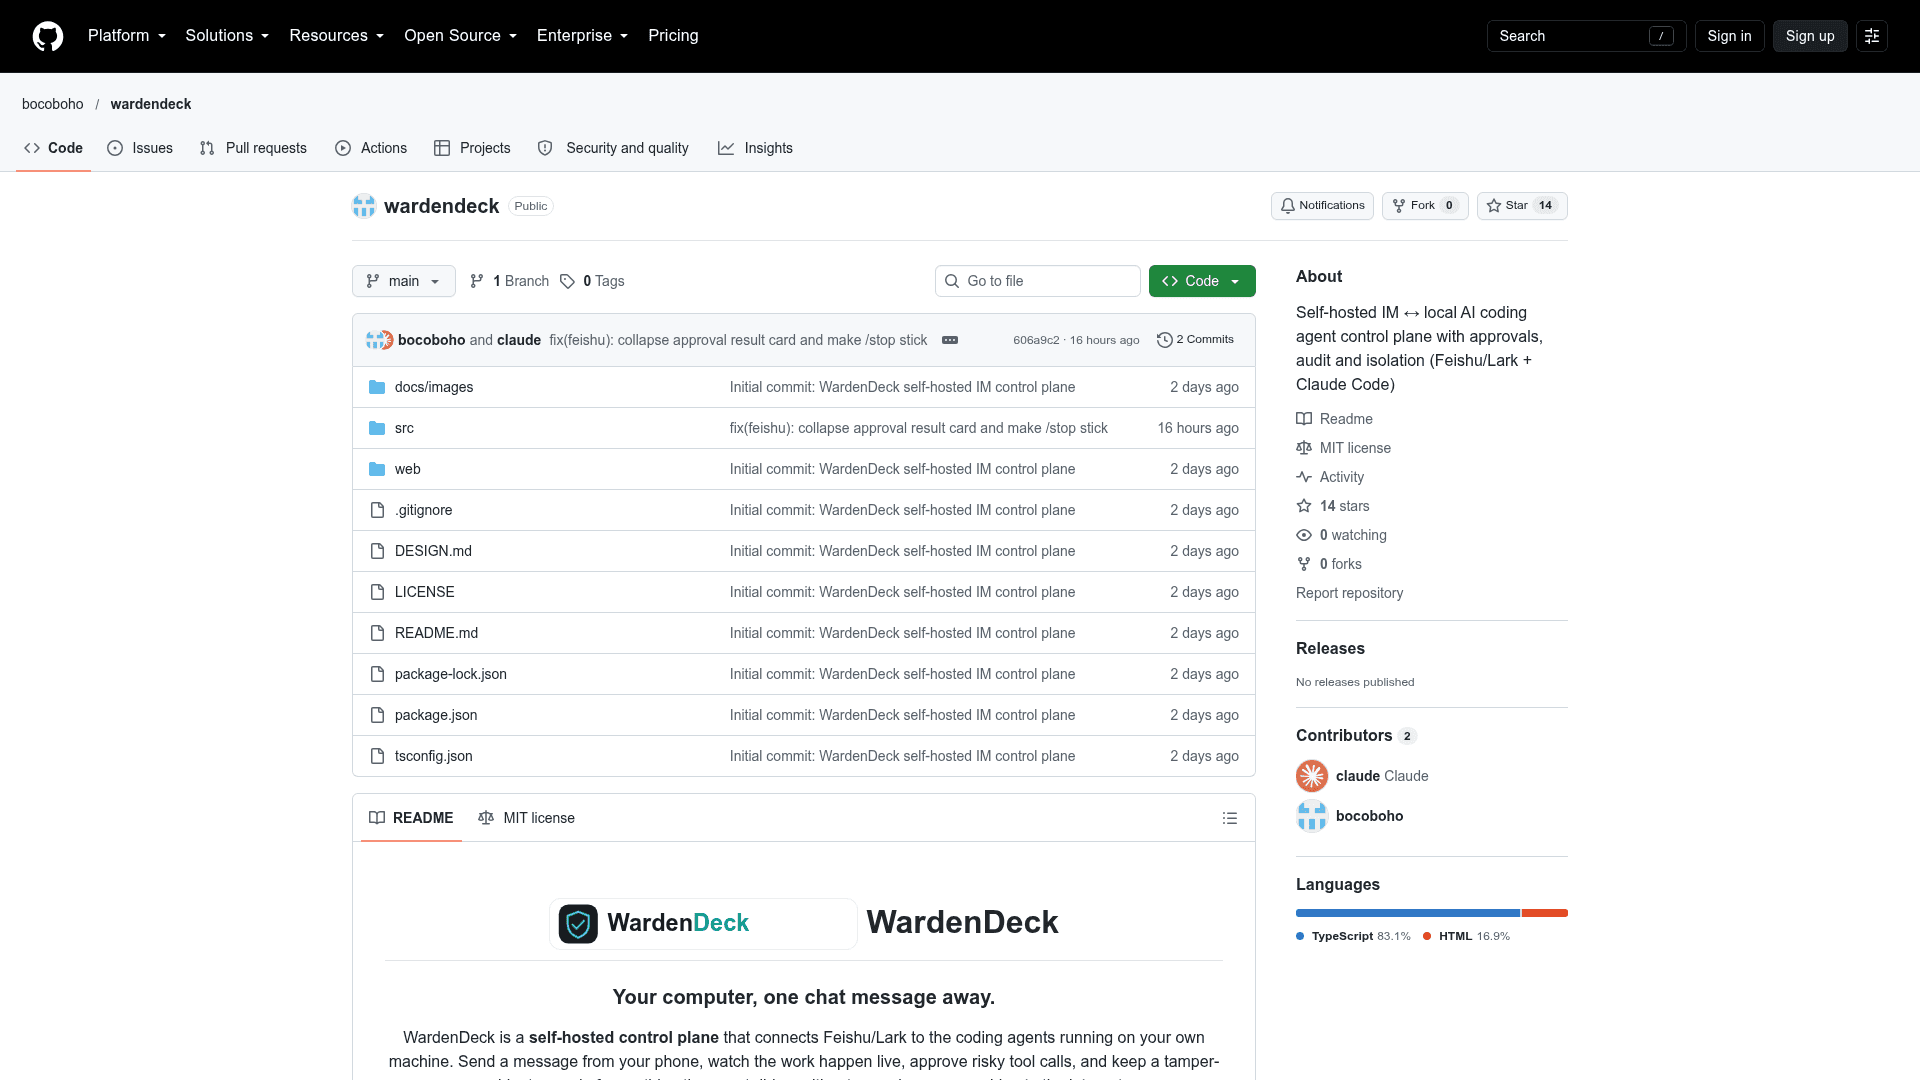Open the docs/images folder

pyautogui.click(x=434, y=387)
